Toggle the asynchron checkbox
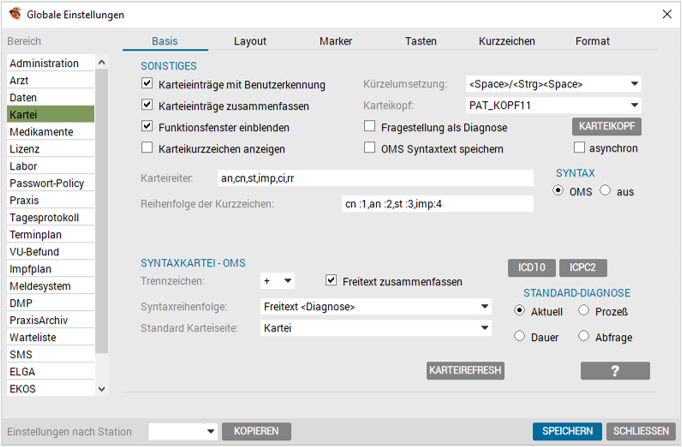This screenshot has width=682, height=447. [579, 147]
